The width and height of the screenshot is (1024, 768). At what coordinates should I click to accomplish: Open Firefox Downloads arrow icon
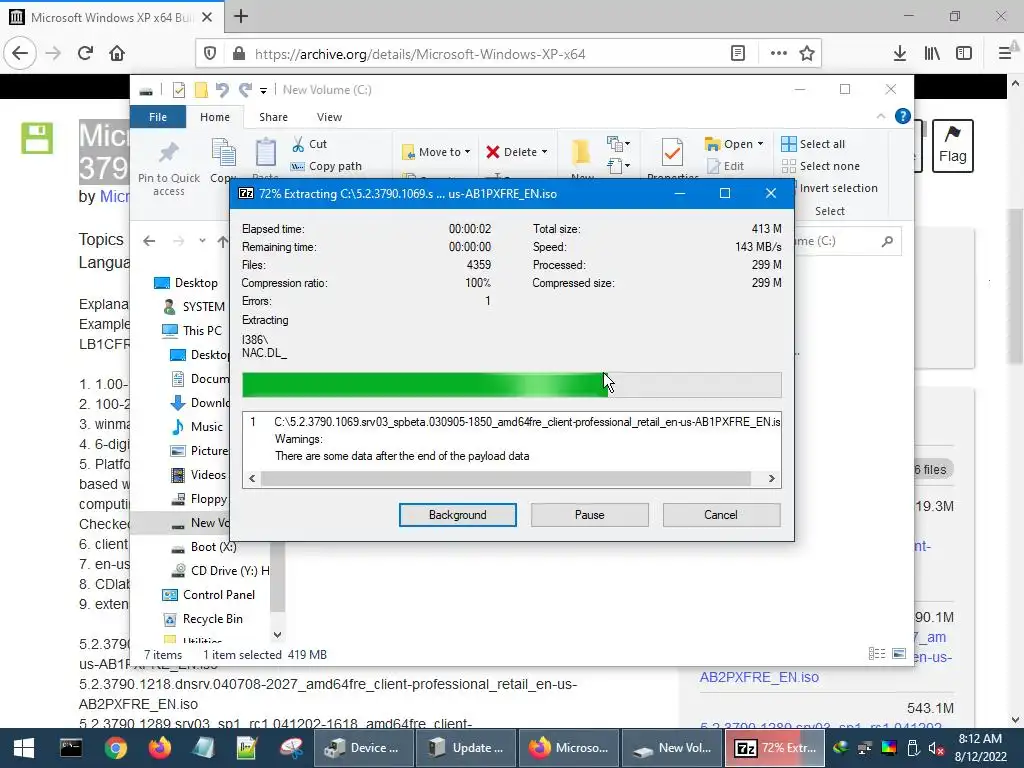900,53
